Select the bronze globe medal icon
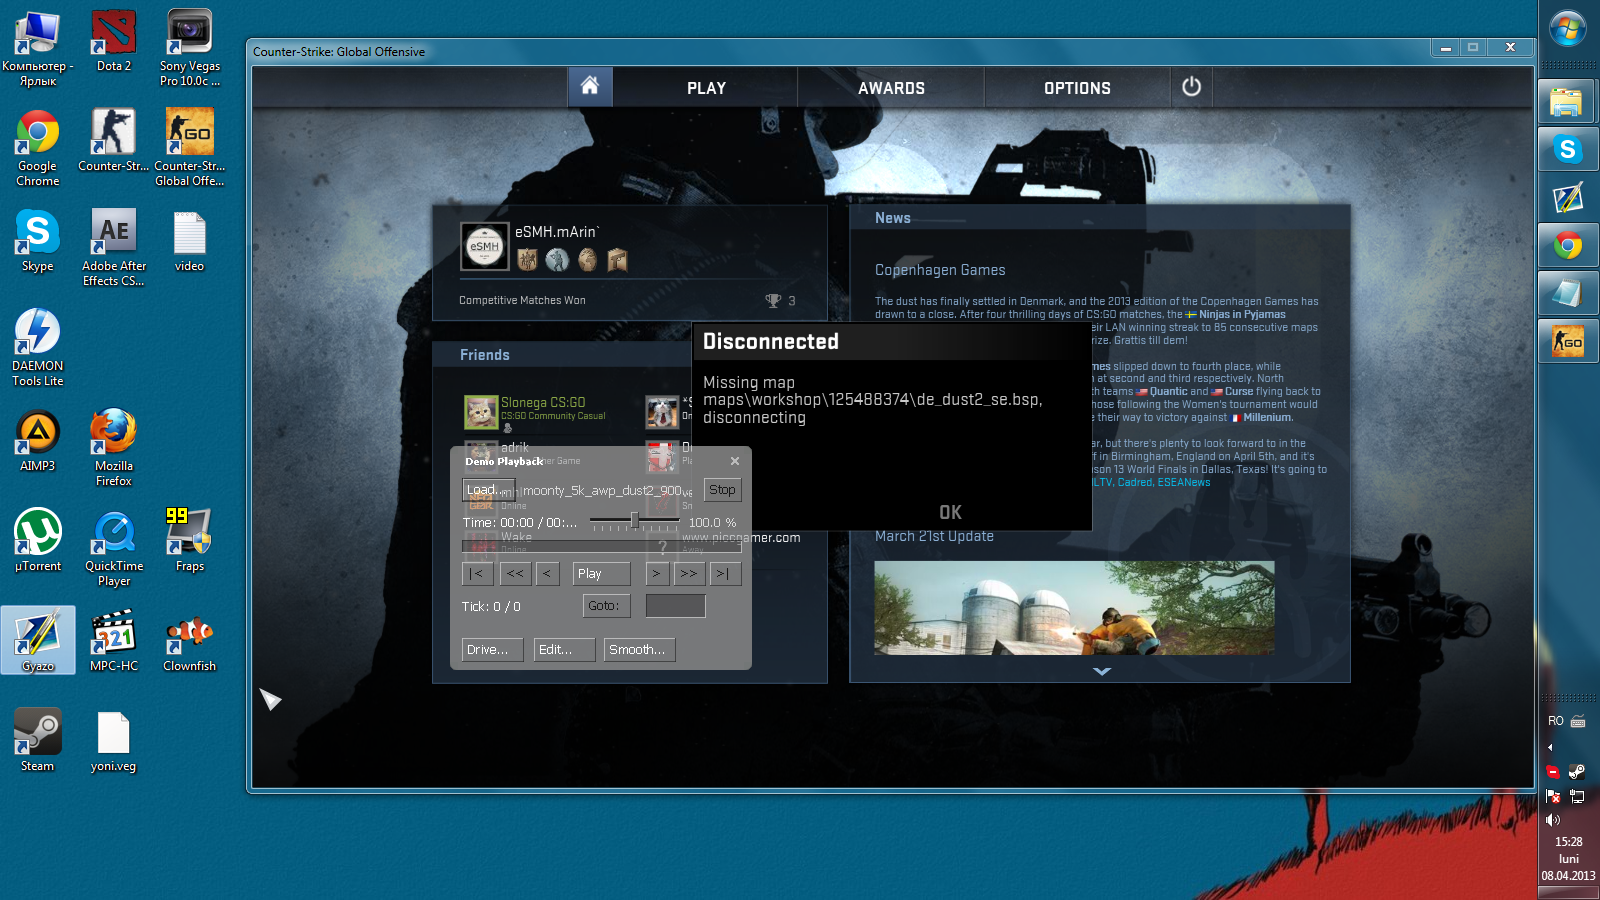 coord(587,260)
